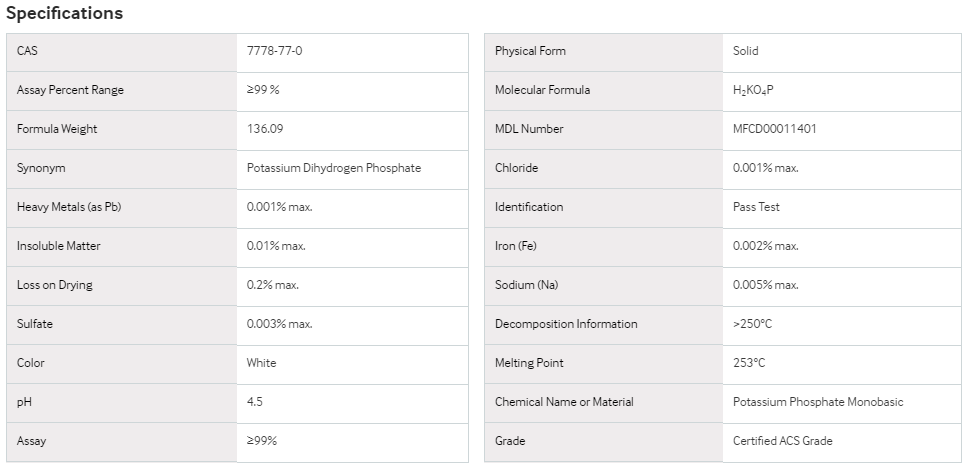This screenshot has width=968, height=470.
Task: Select the Molecular Formula H2KO4P value
Action: coord(753,90)
